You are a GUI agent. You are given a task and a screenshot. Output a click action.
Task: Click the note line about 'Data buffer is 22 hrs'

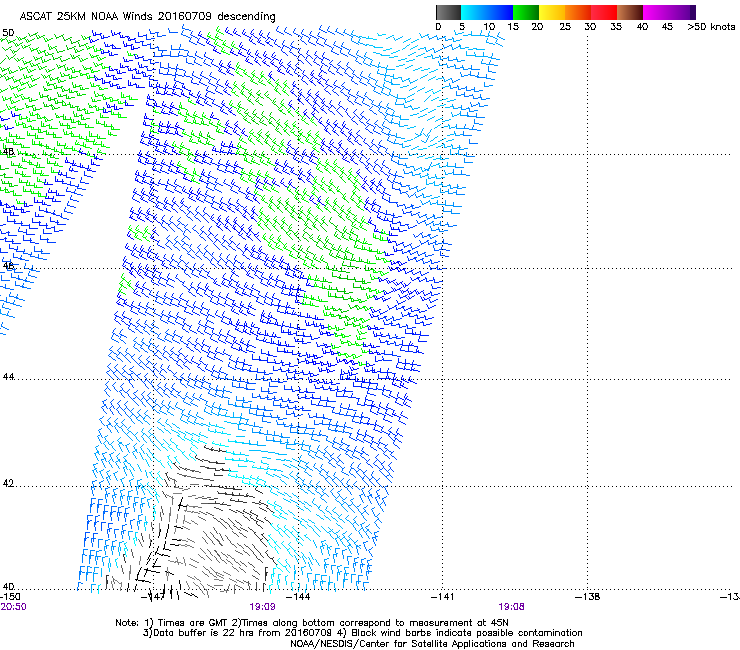pyautogui.click(x=362, y=633)
